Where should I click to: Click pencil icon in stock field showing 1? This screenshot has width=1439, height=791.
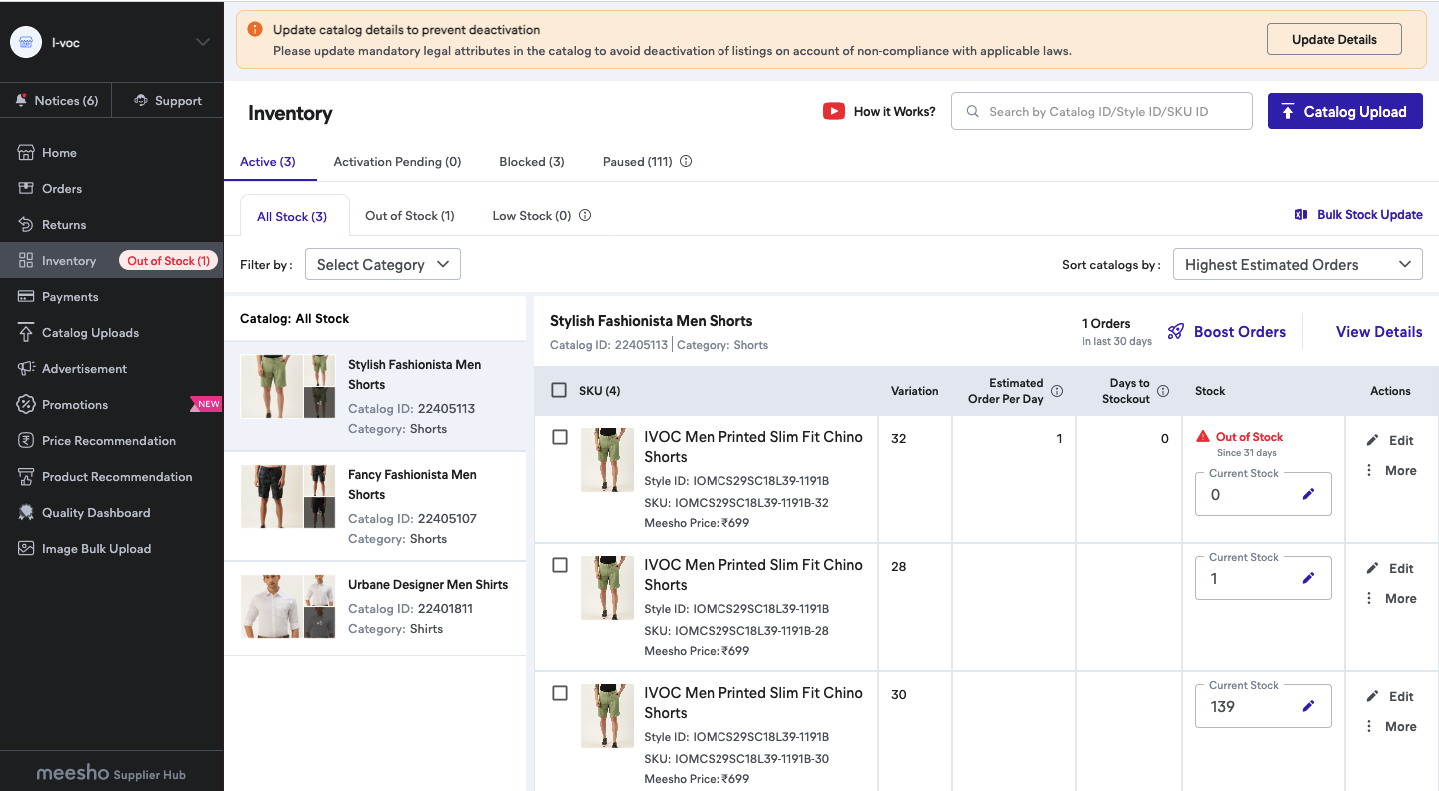pos(1308,578)
